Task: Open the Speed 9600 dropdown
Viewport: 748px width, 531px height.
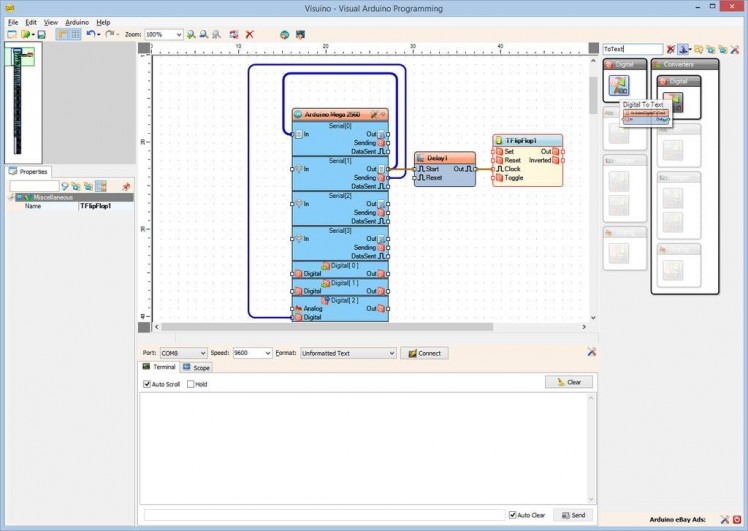Action: coord(266,353)
